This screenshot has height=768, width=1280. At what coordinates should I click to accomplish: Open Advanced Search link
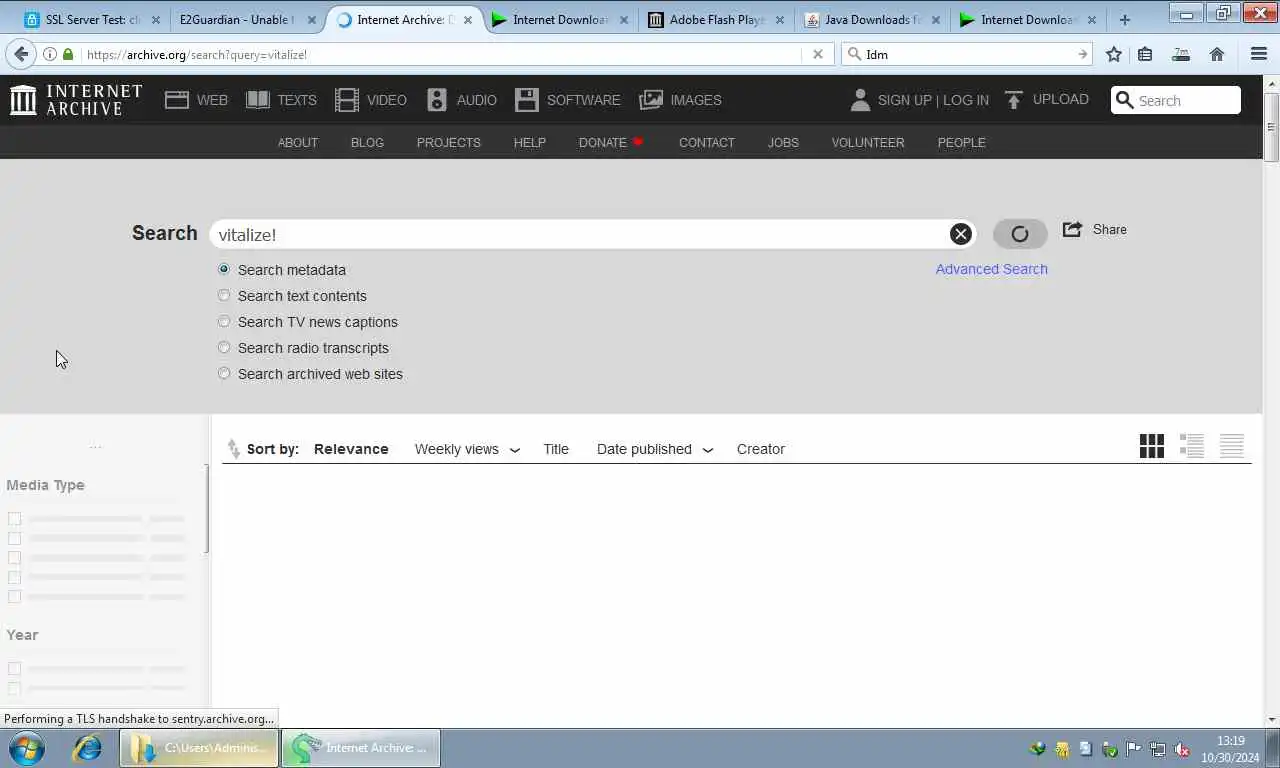[992, 269]
